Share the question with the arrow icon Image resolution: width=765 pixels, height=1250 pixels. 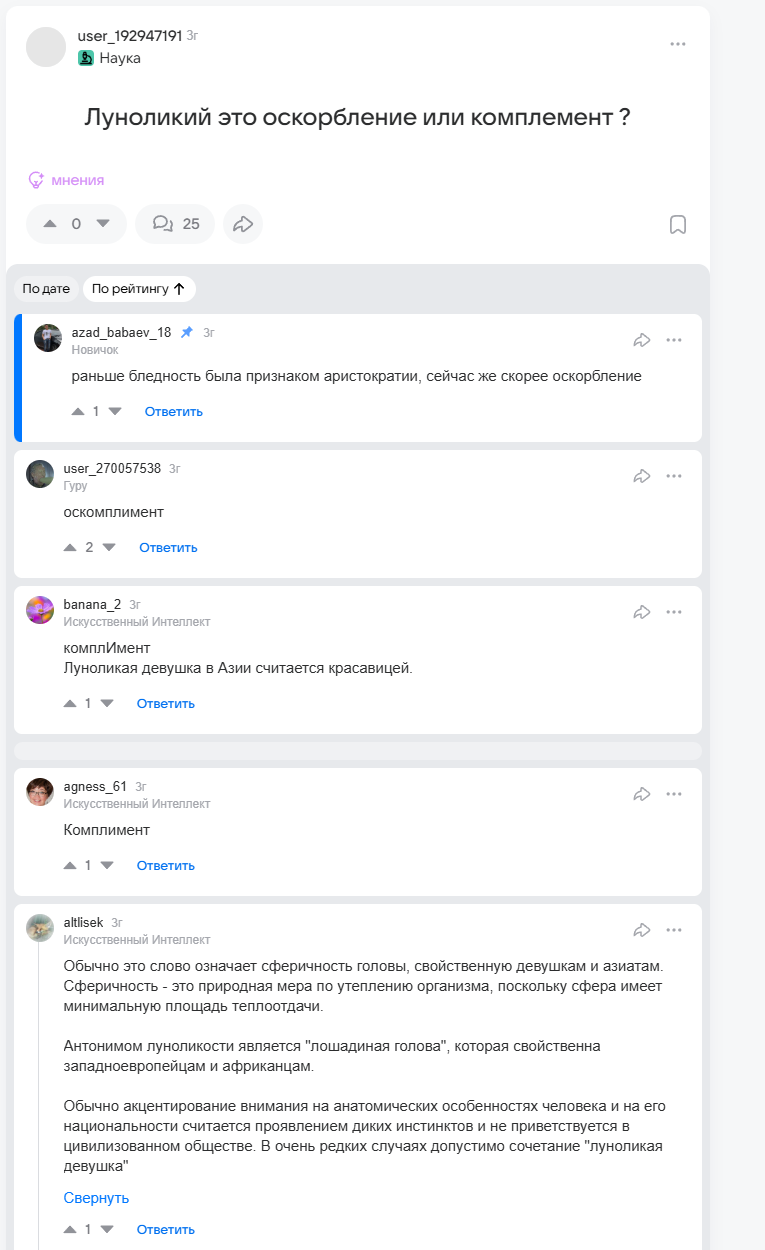[x=243, y=224]
